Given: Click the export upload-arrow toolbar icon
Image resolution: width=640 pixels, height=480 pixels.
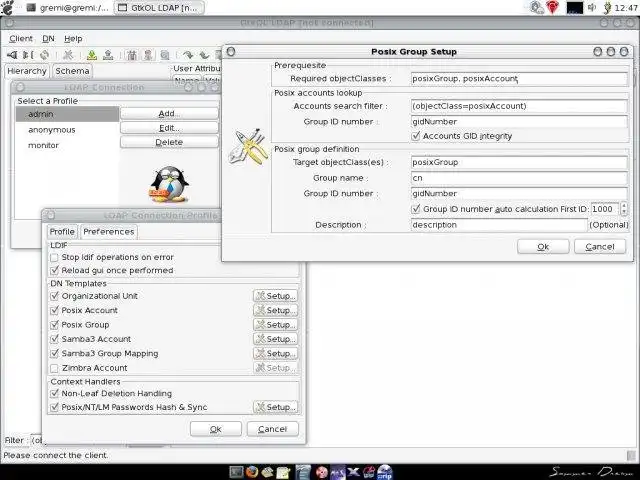Looking at the screenshot, I should (x=108, y=55).
